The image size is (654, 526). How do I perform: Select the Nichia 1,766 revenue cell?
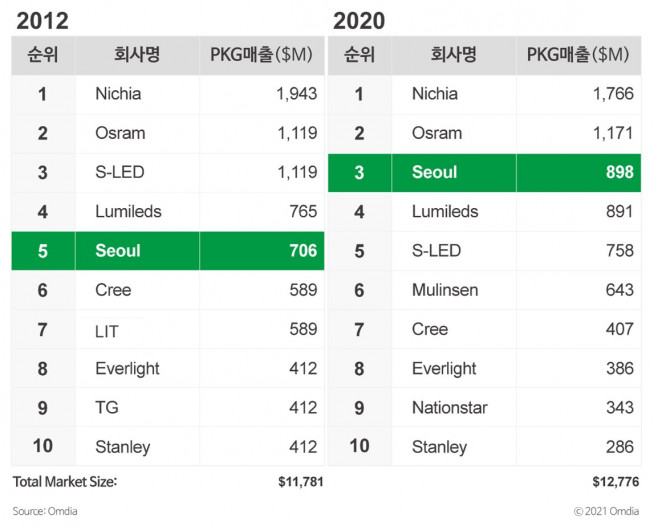click(x=612, y=94)
